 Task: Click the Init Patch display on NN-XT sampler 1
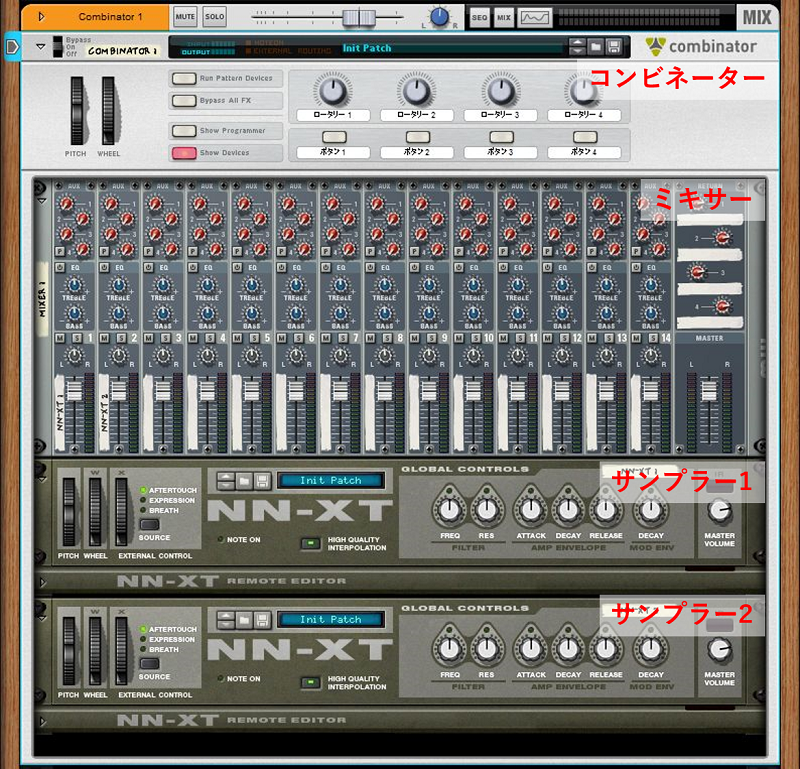point(331,481)
